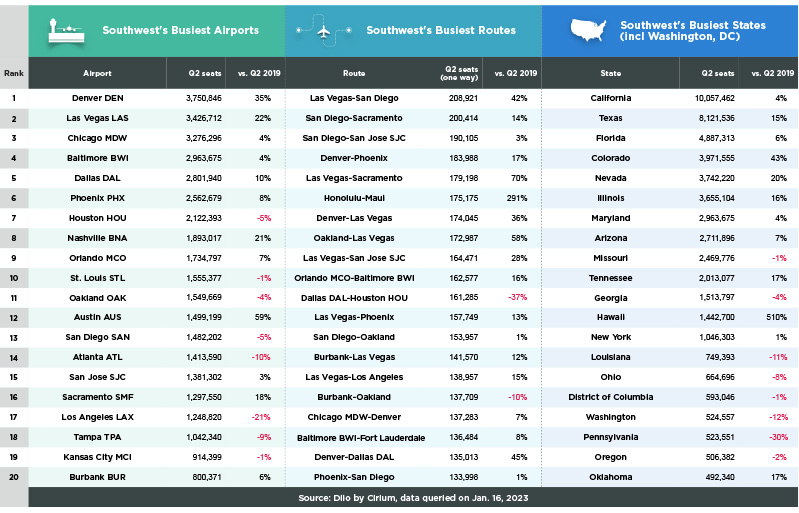
Task: Select the Orlando MCO airport cell
Action: pos(97,258)
